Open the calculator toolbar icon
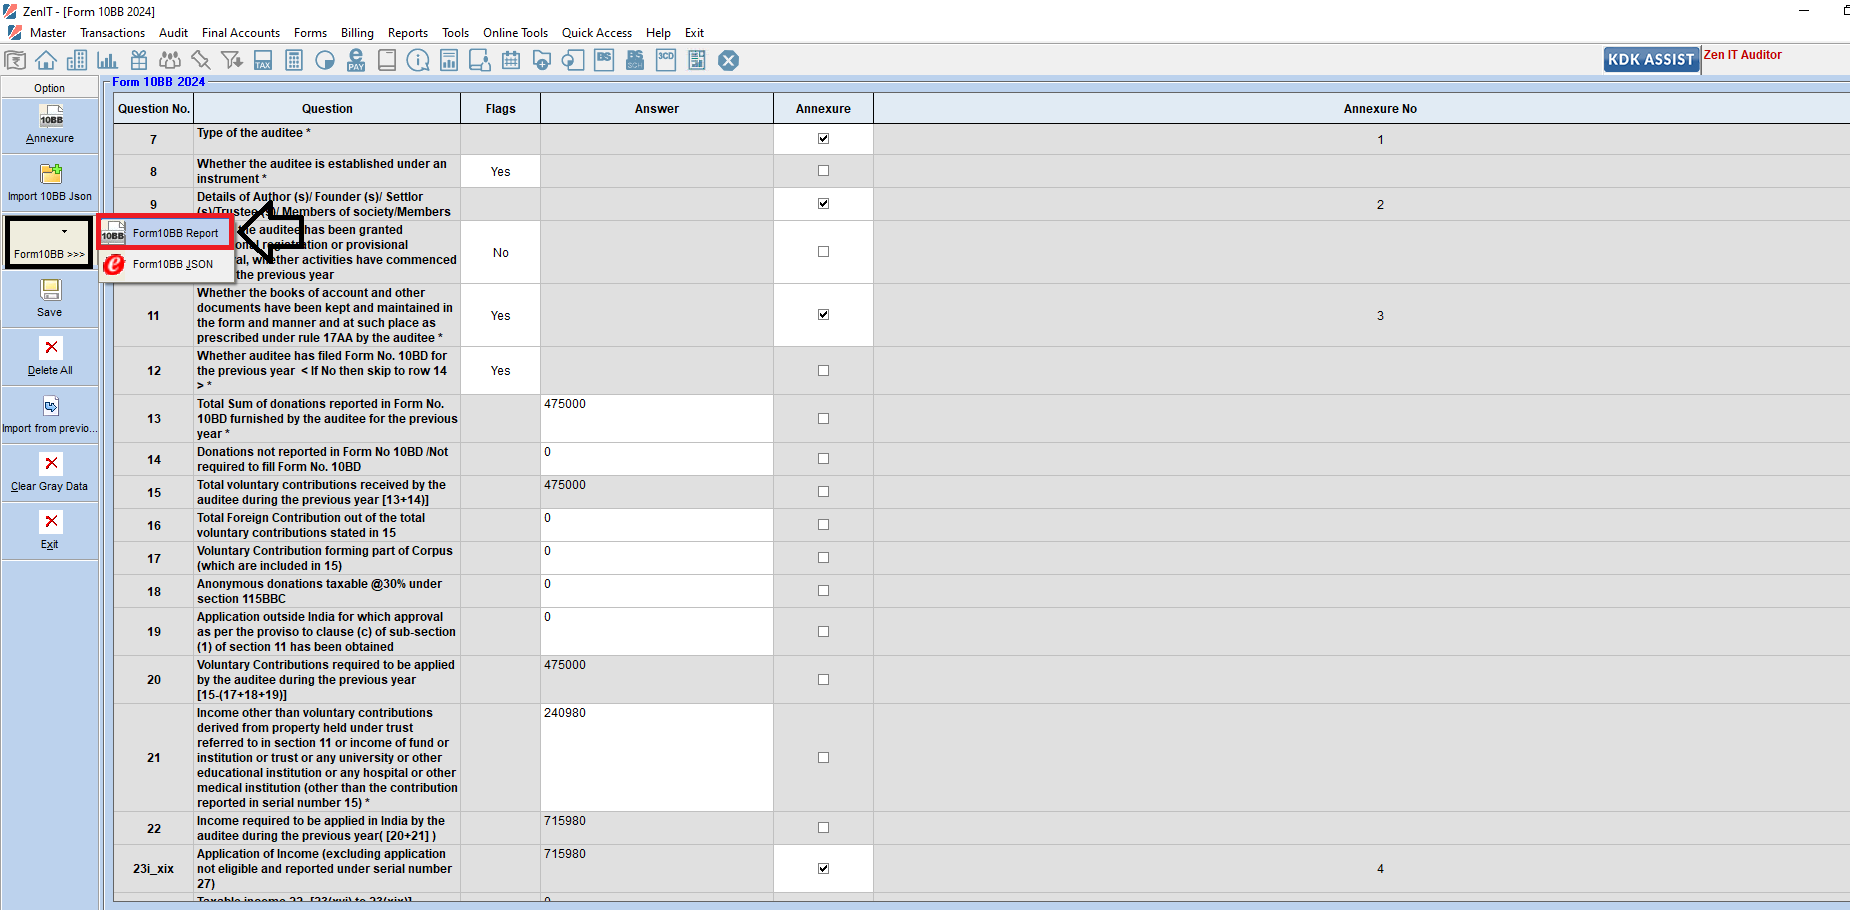Screen dimensions: 1850x910 point(294,61)
